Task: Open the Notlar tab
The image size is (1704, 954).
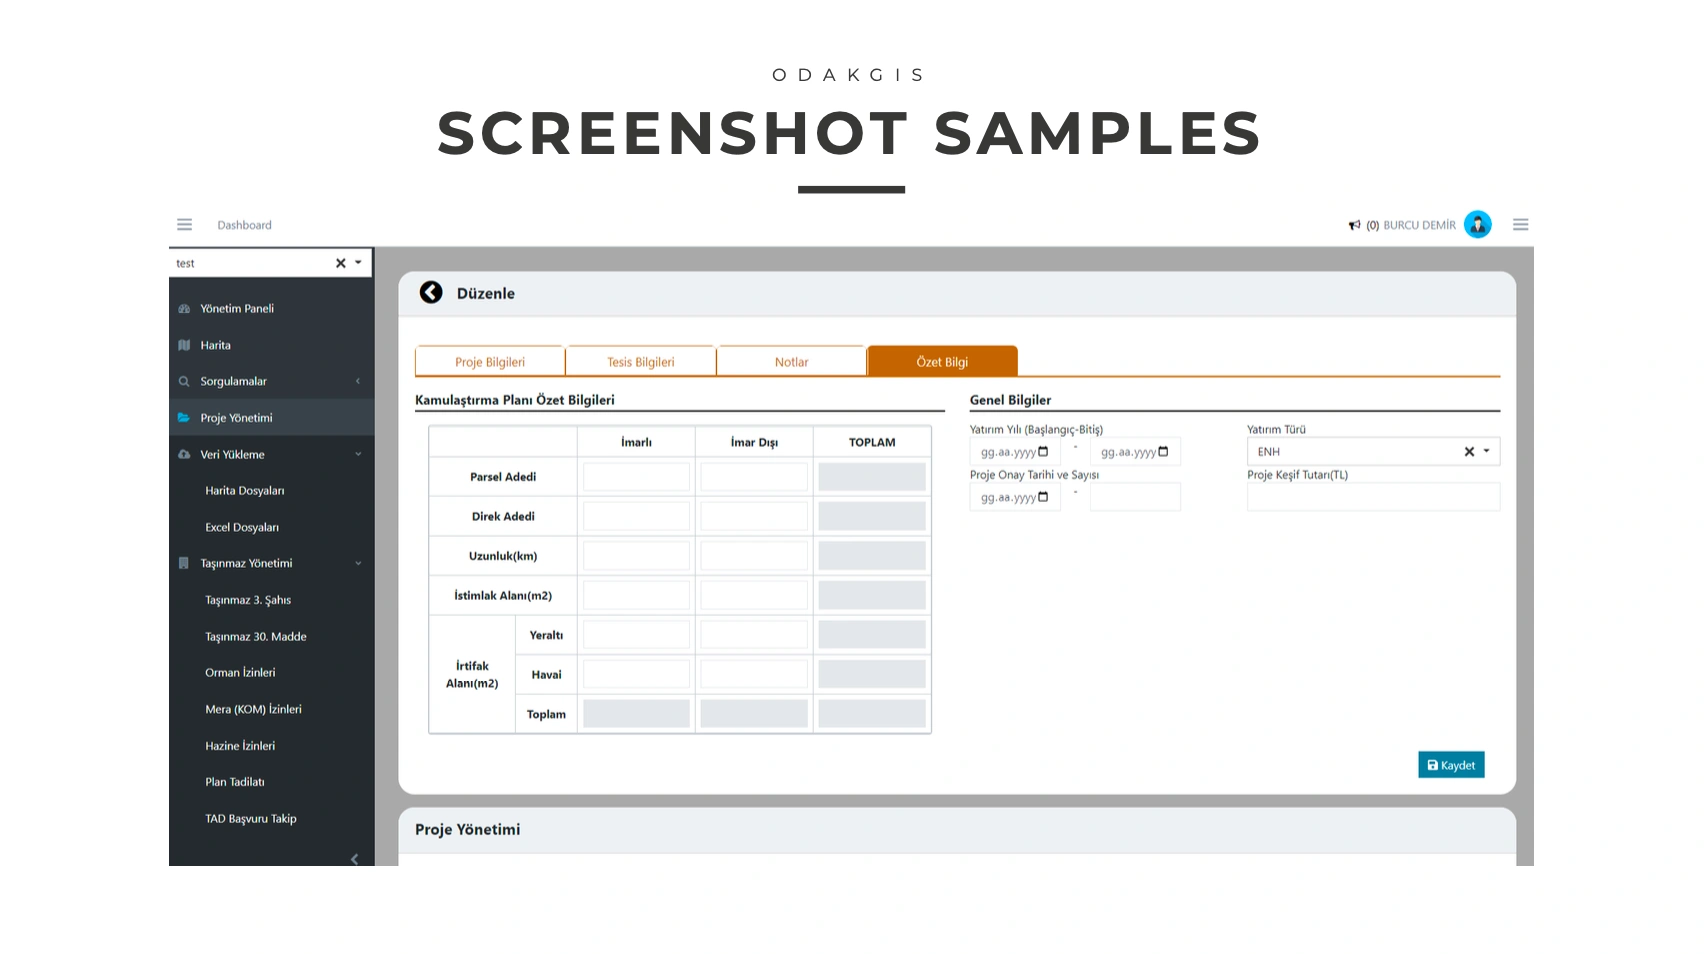Action: 791,362
